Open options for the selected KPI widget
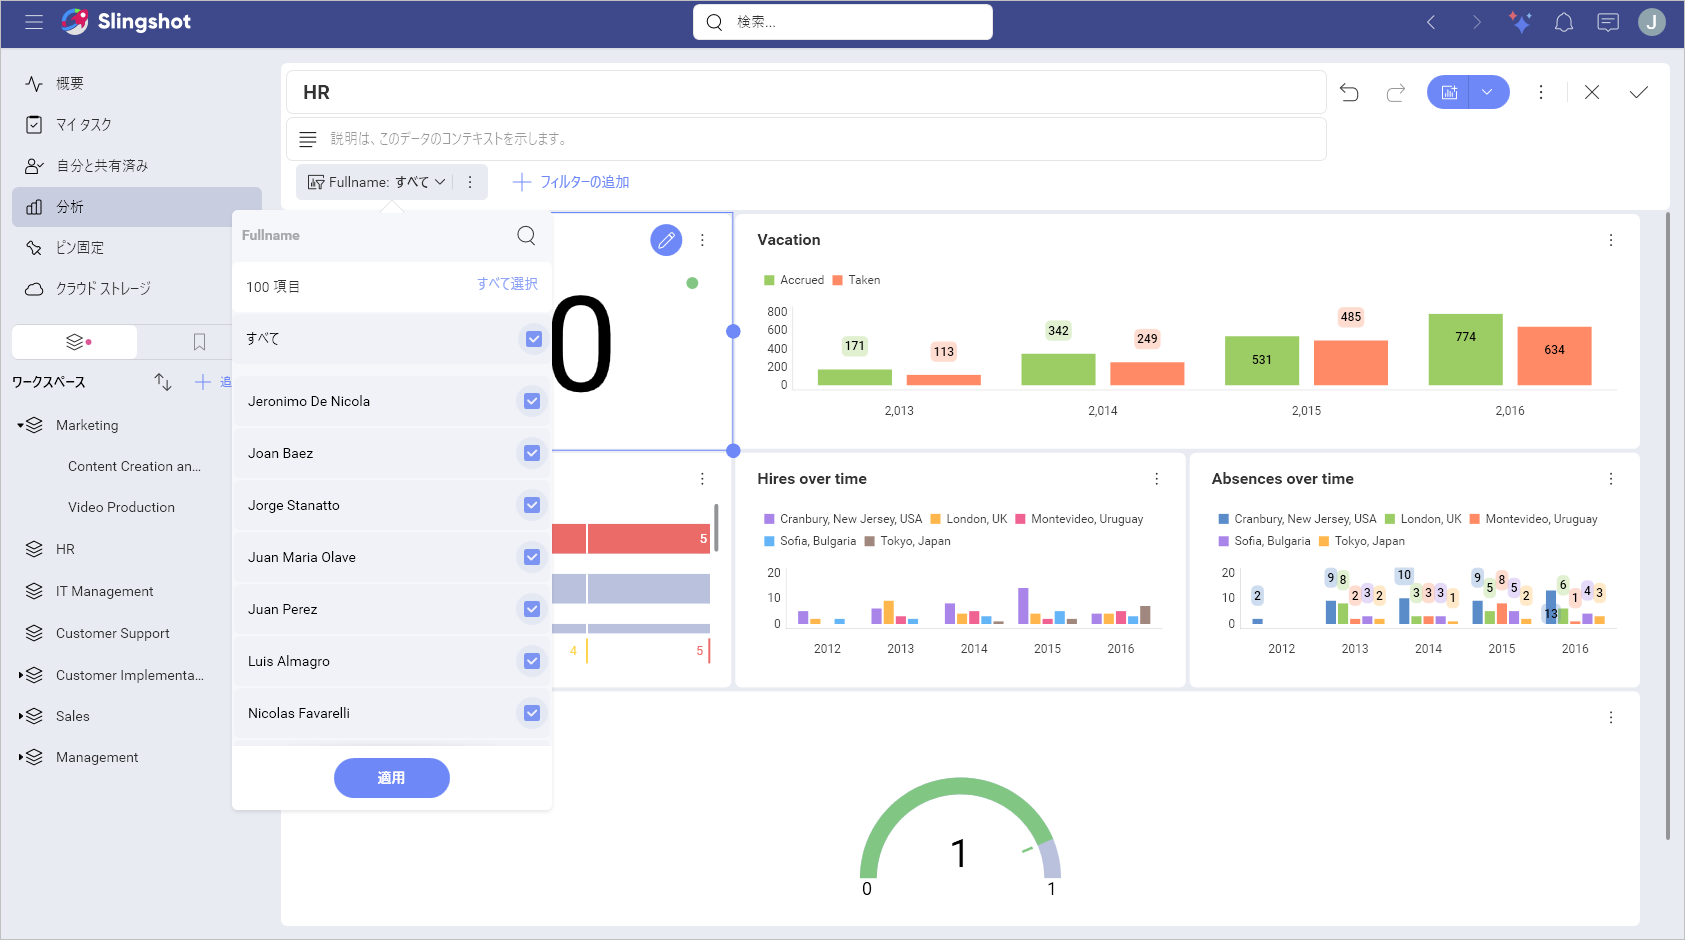The height and width of the screenshot is (940, 1685). pos(703,240)
